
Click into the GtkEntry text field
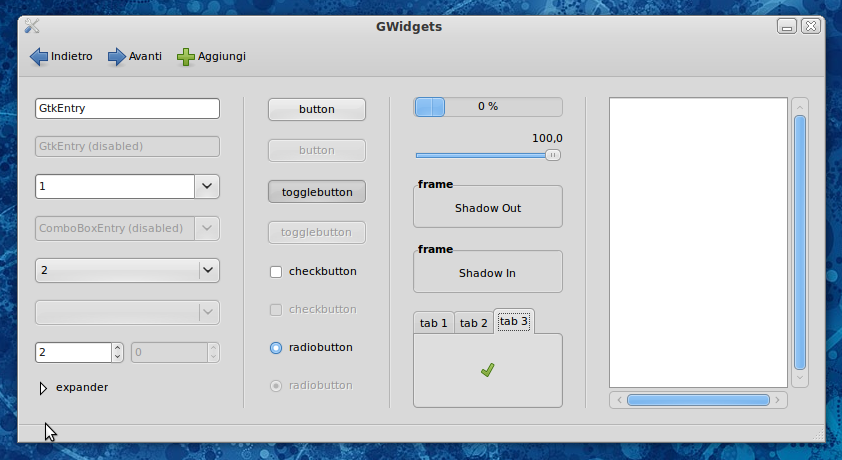tap(127, 108)
